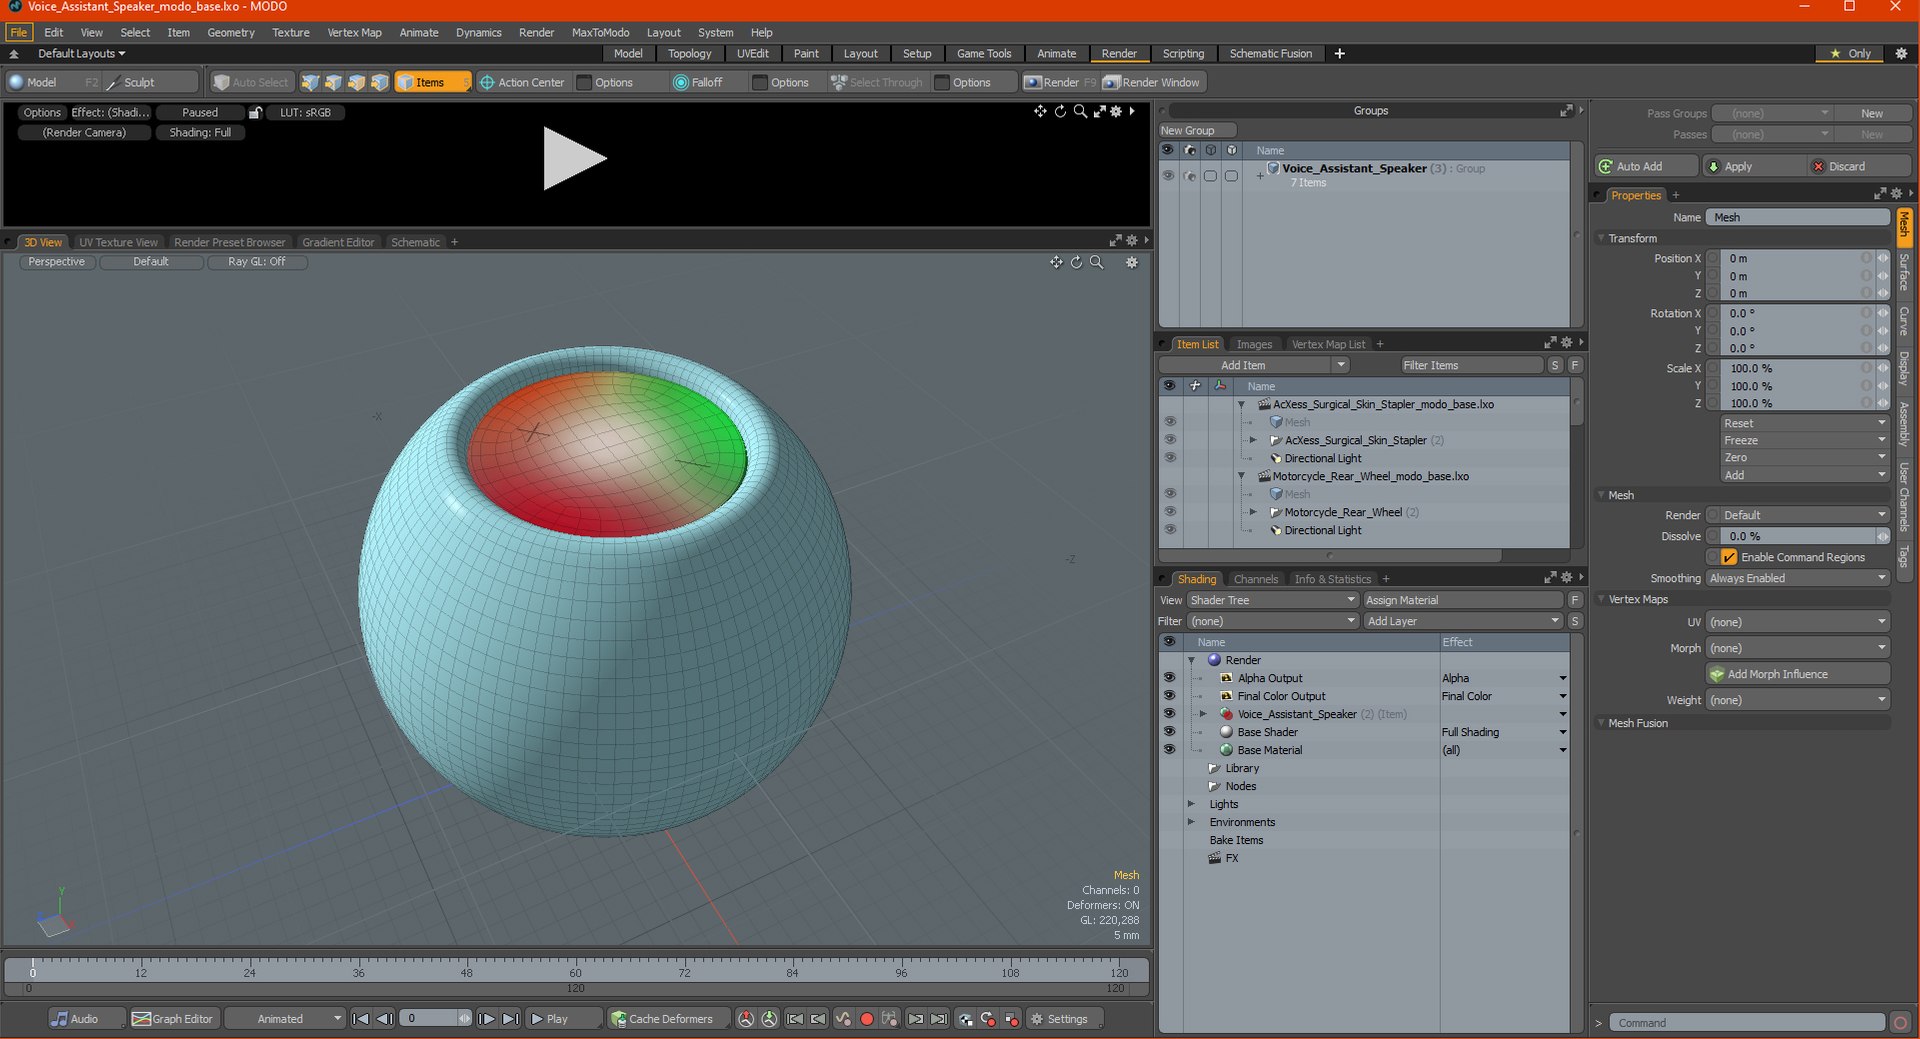Toggle Enable Command Regions checkbox

tap(1729, 557)
